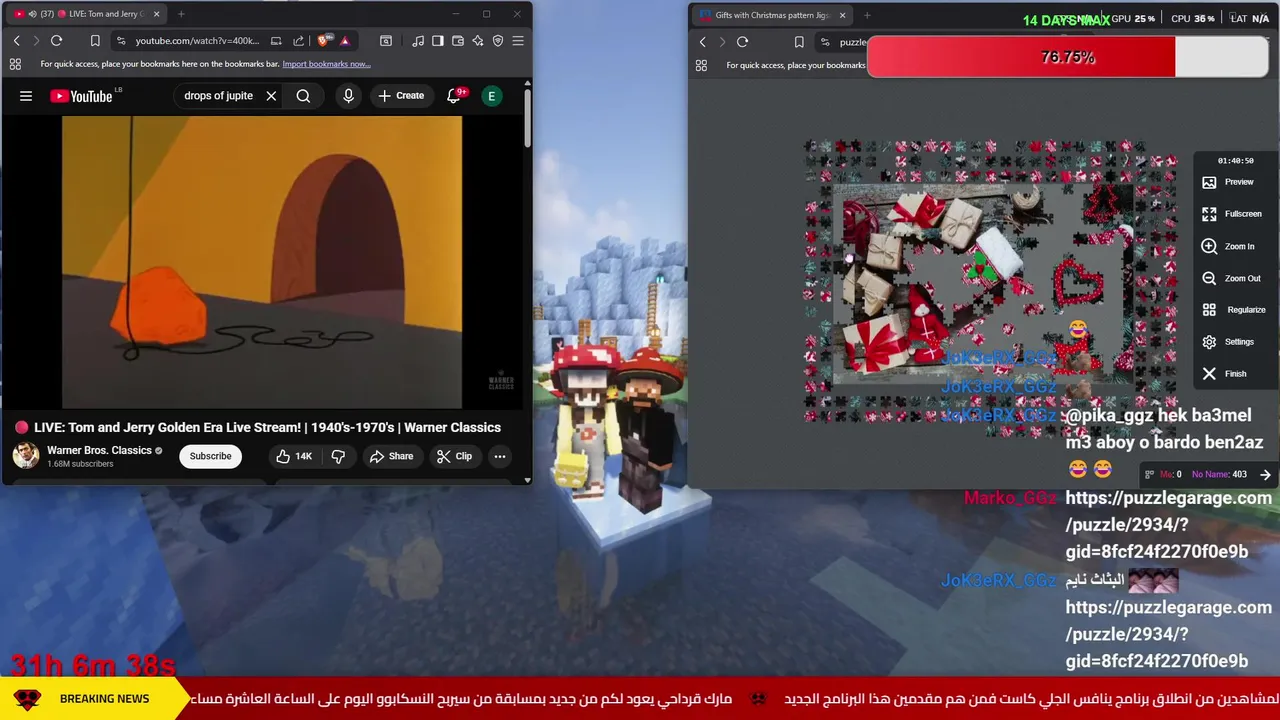The image size is (1280, 720).
Task: Reload the puzzle page
Action: pyautogui.click(x=742, y=42)
